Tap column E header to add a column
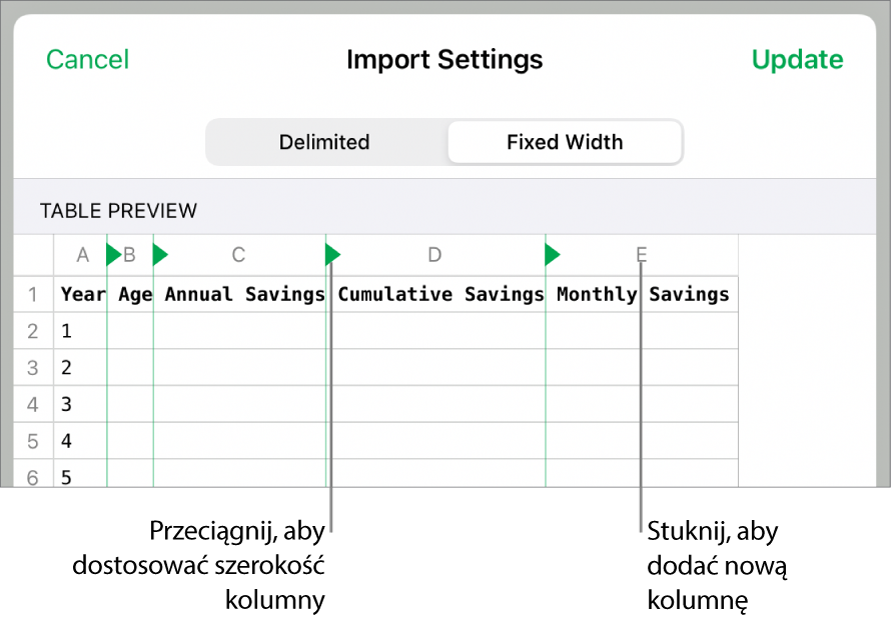 641,255
